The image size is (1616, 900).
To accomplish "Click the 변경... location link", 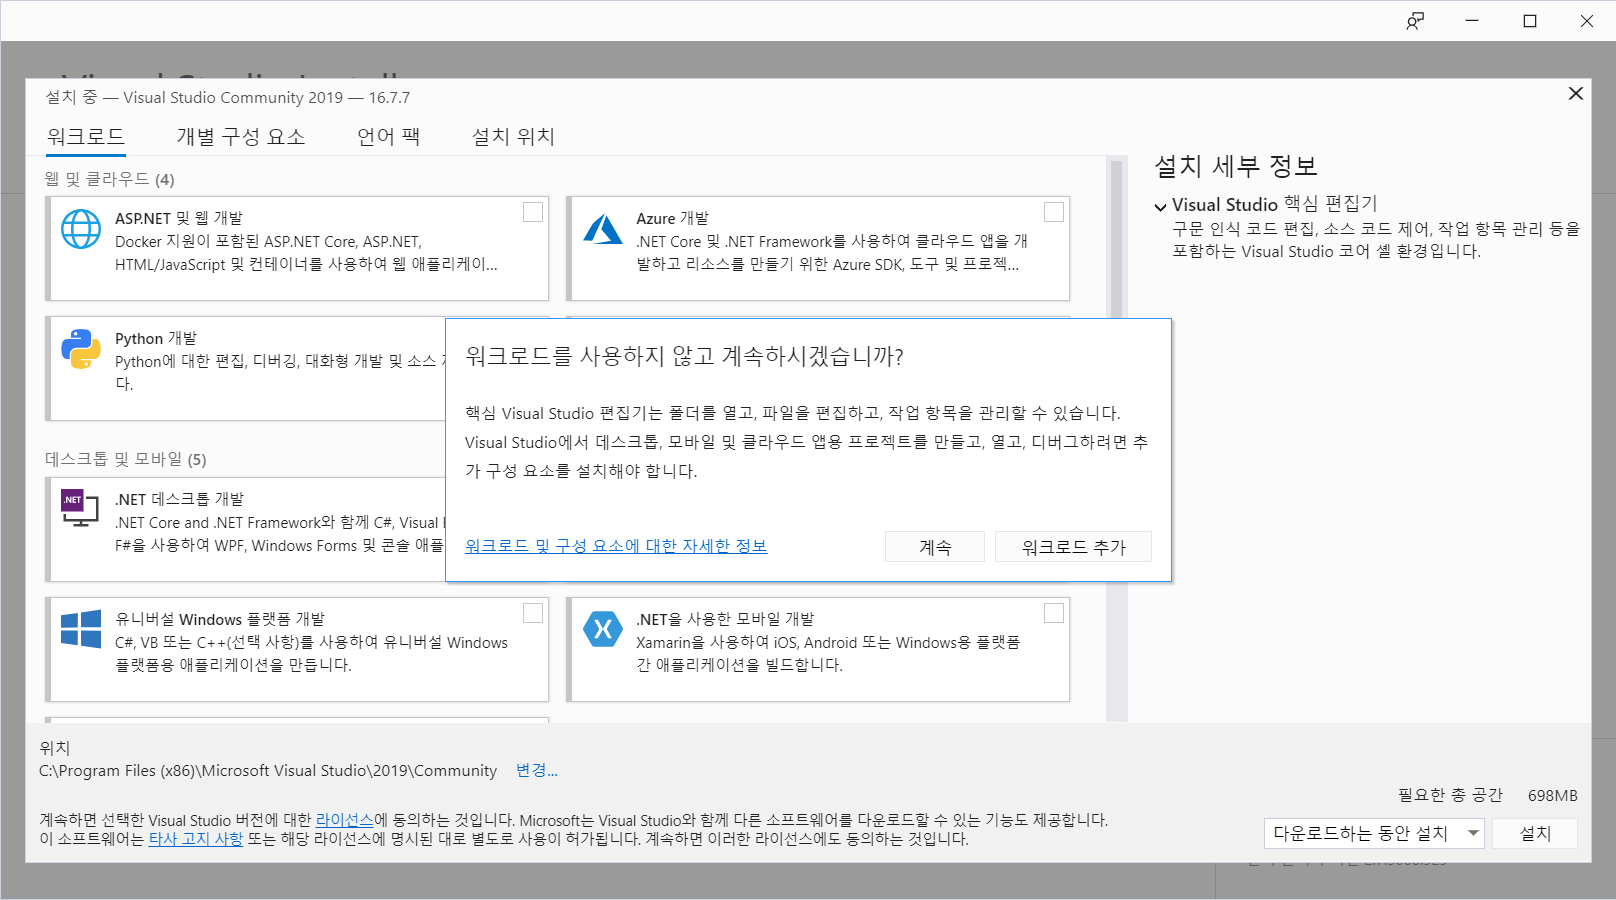I will tap(537, 770).
